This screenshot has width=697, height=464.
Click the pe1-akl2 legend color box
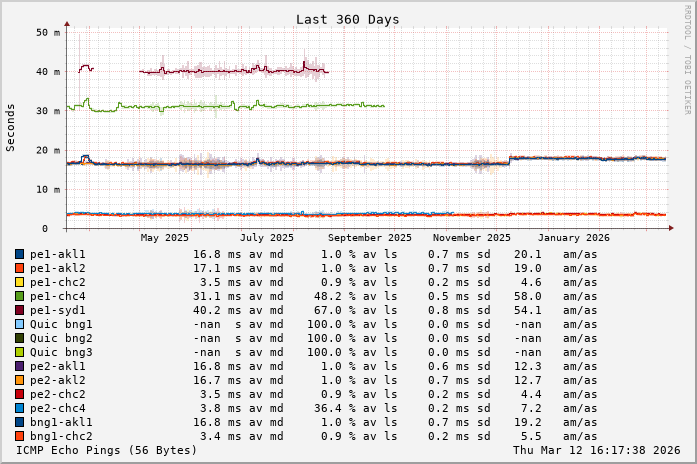pyautogui.click(x=19, y=268)
